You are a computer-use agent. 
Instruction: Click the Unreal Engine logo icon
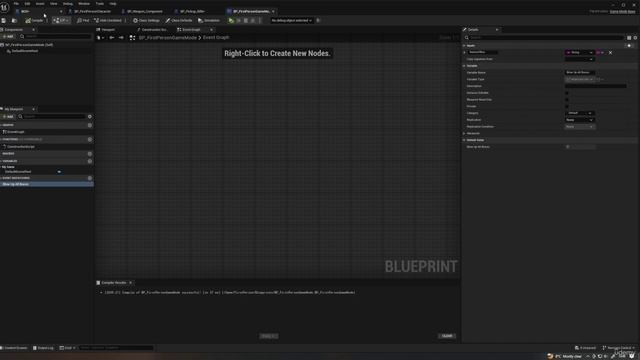click(4, 7)
